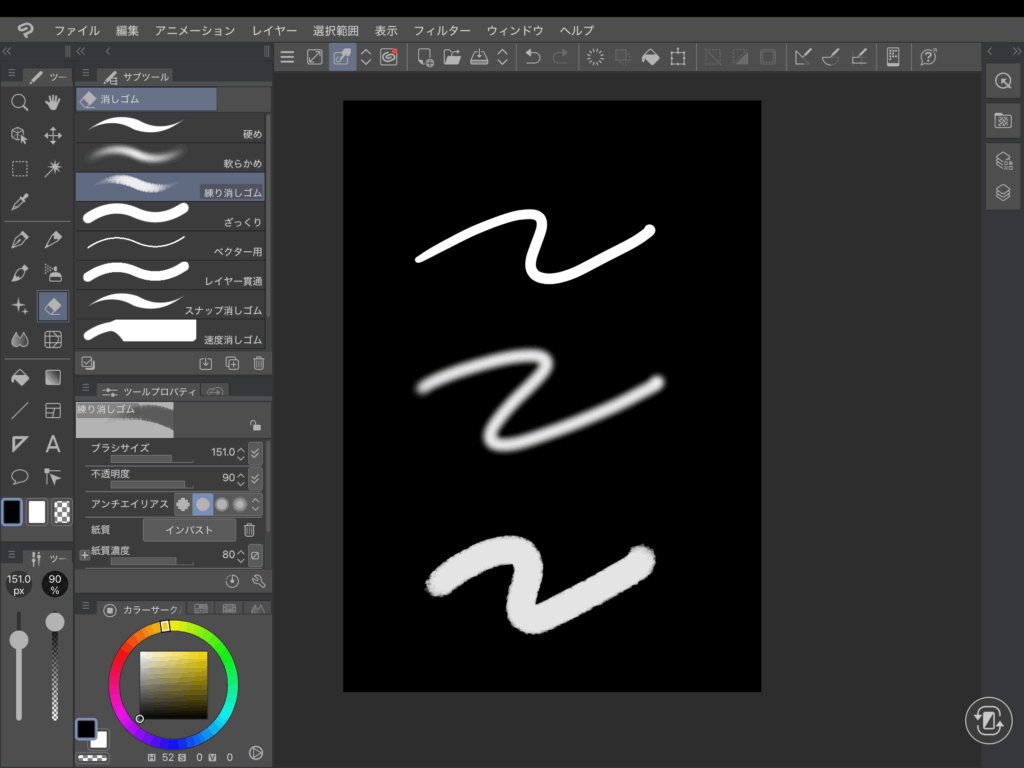This screenshot has width=1024, height=768.
Task: Toggle the lock on 練り消しゴム tool property
Action: coord(255,425)
